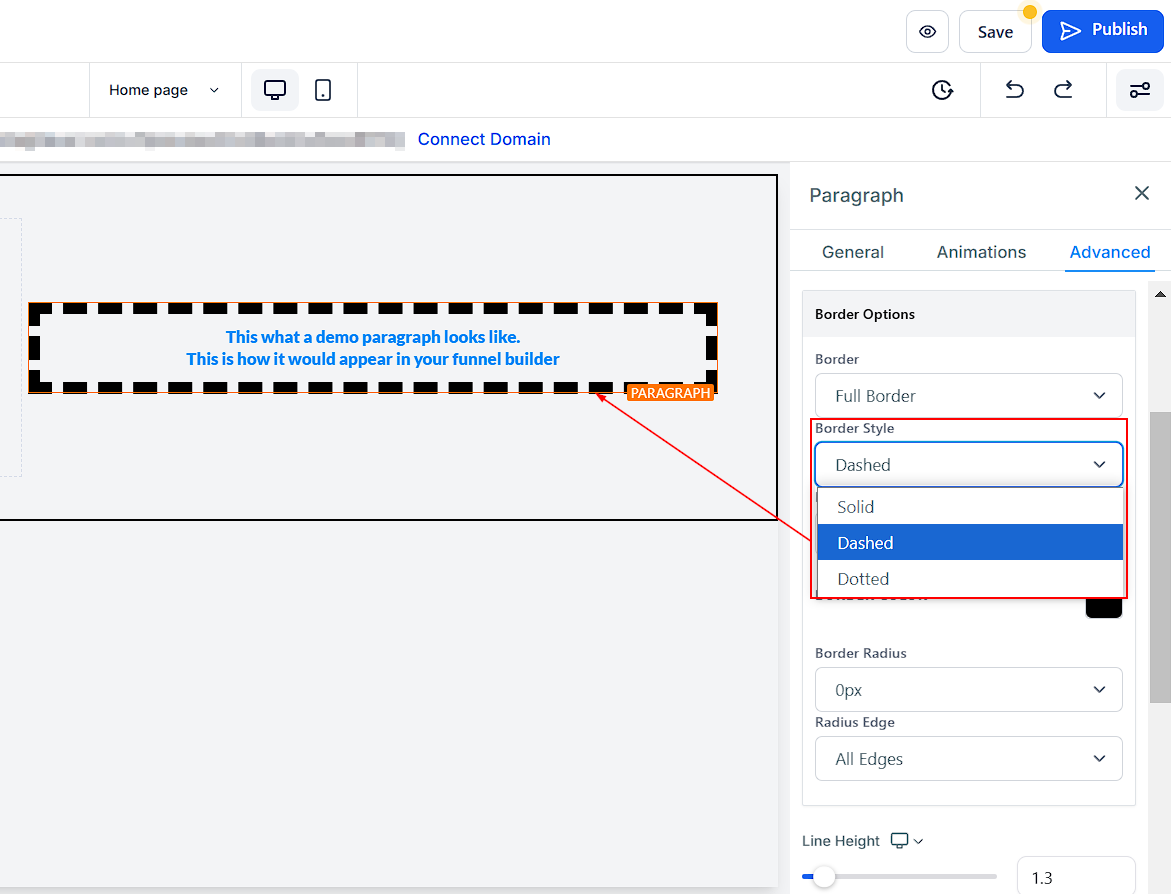Screen dimensions: 1171x894
Task: Open the settings sliders icon
Action: pos(1139,90)
